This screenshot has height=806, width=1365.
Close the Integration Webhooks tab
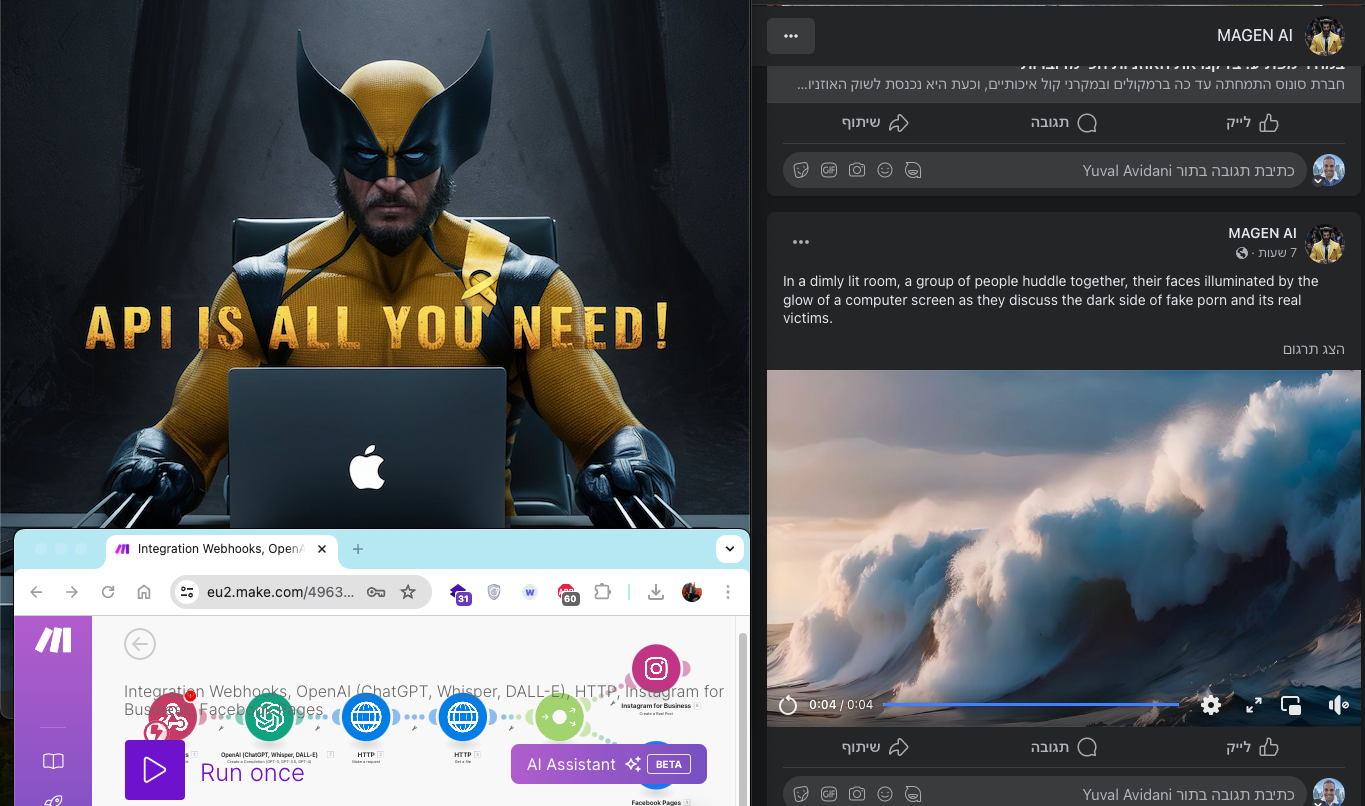(322, 549)
